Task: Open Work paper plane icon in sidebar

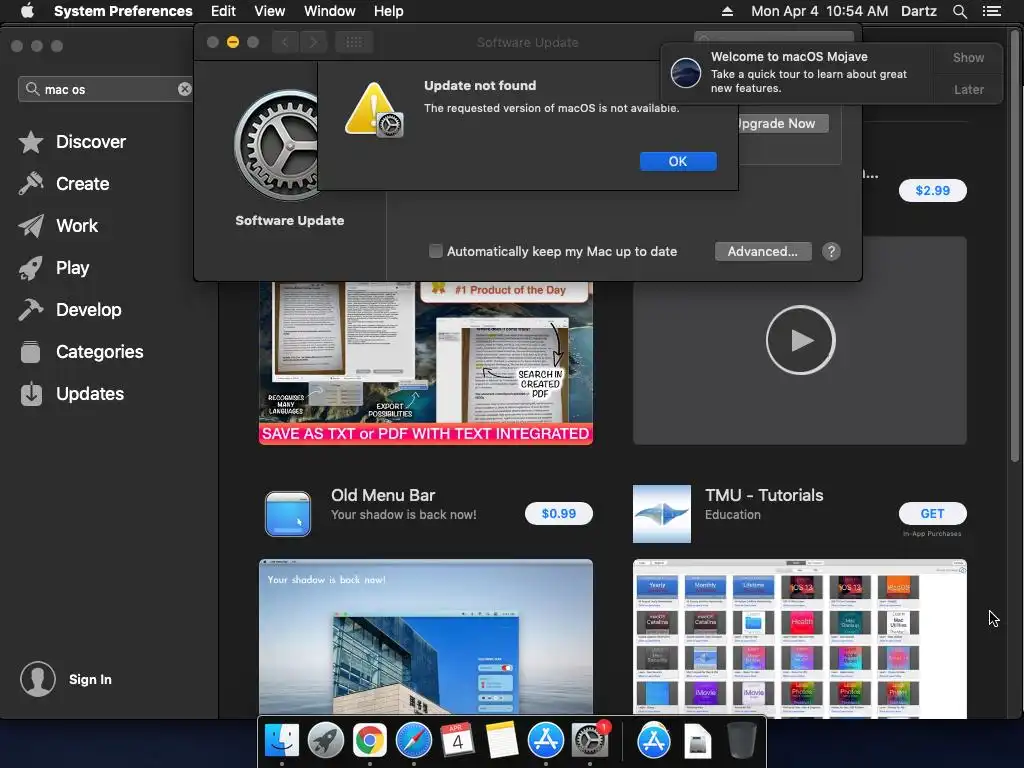Action: point(31,226)
